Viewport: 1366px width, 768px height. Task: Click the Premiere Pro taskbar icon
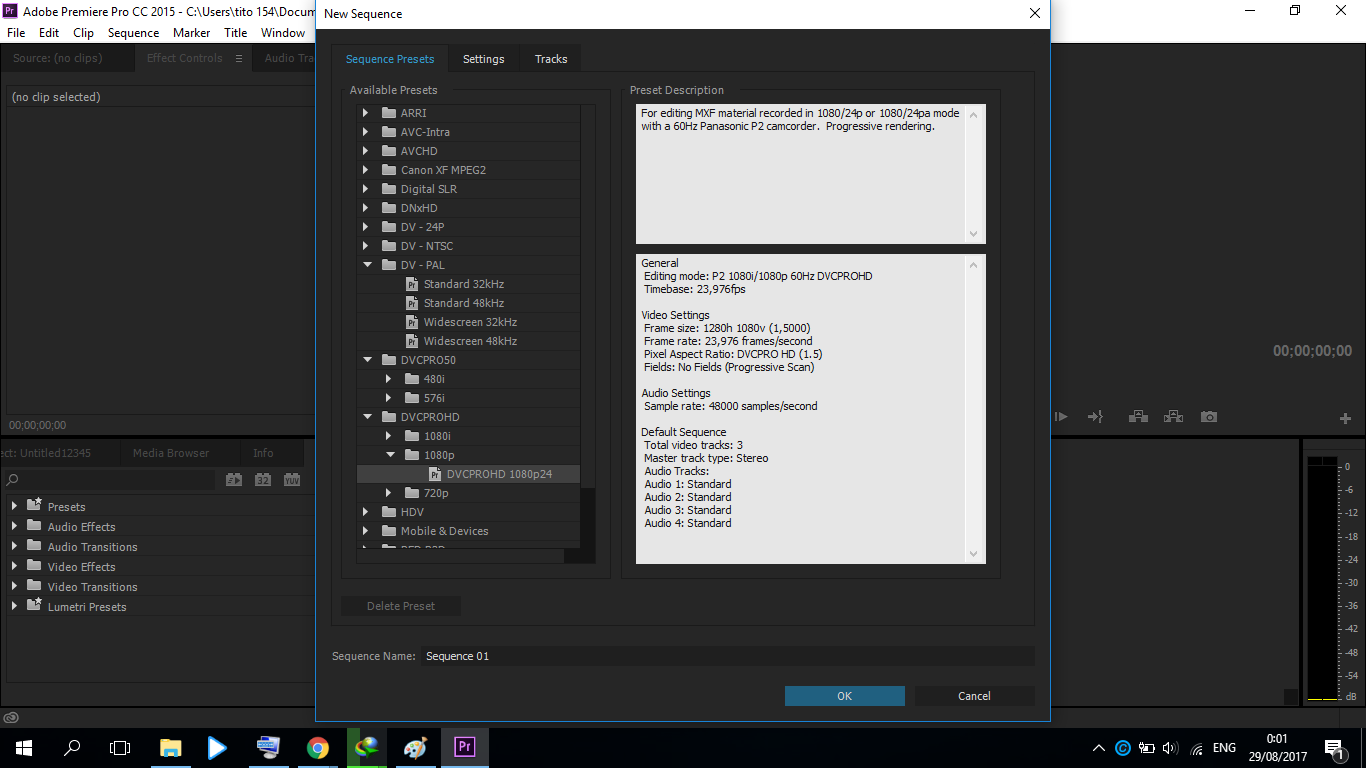pos(464,748)
